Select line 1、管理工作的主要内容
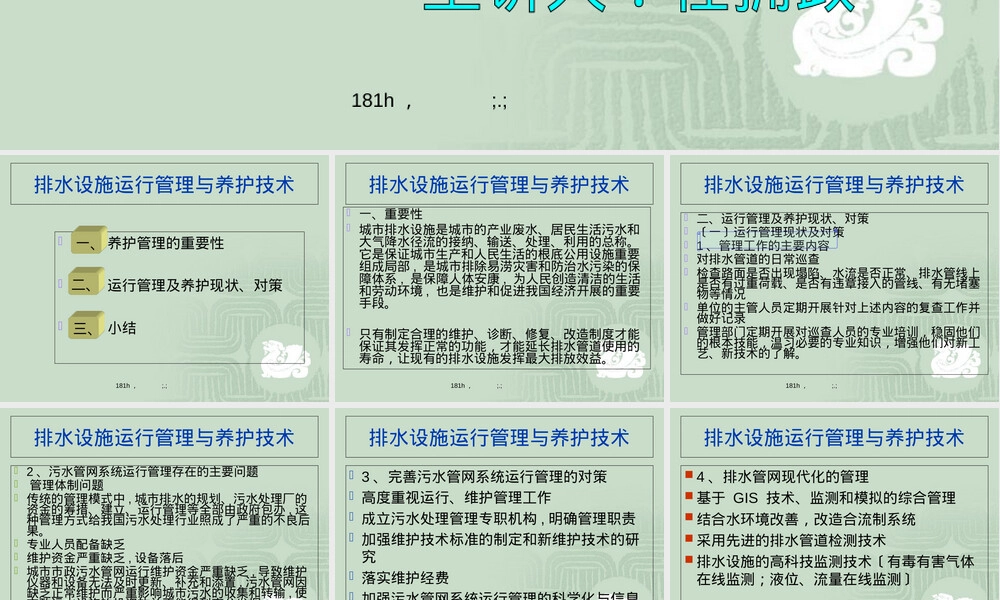The width and height of the screenshot is (1000, 600). pyautogui.click(x=763, y=245)
